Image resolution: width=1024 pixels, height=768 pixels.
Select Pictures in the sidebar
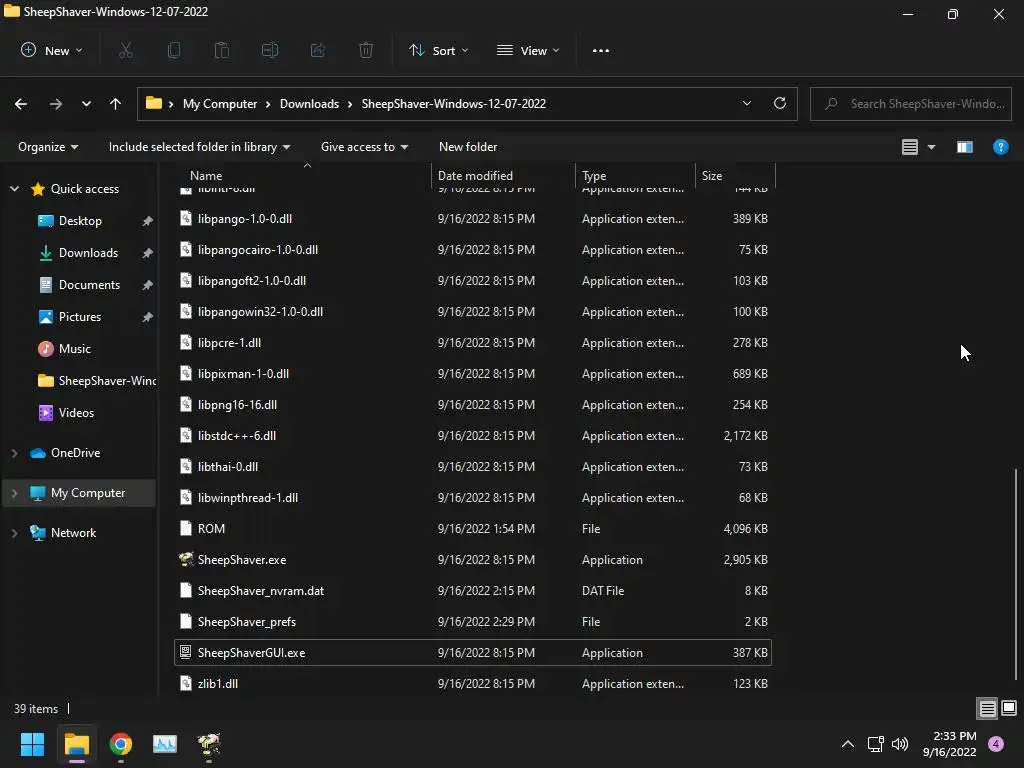click(80, 317)
